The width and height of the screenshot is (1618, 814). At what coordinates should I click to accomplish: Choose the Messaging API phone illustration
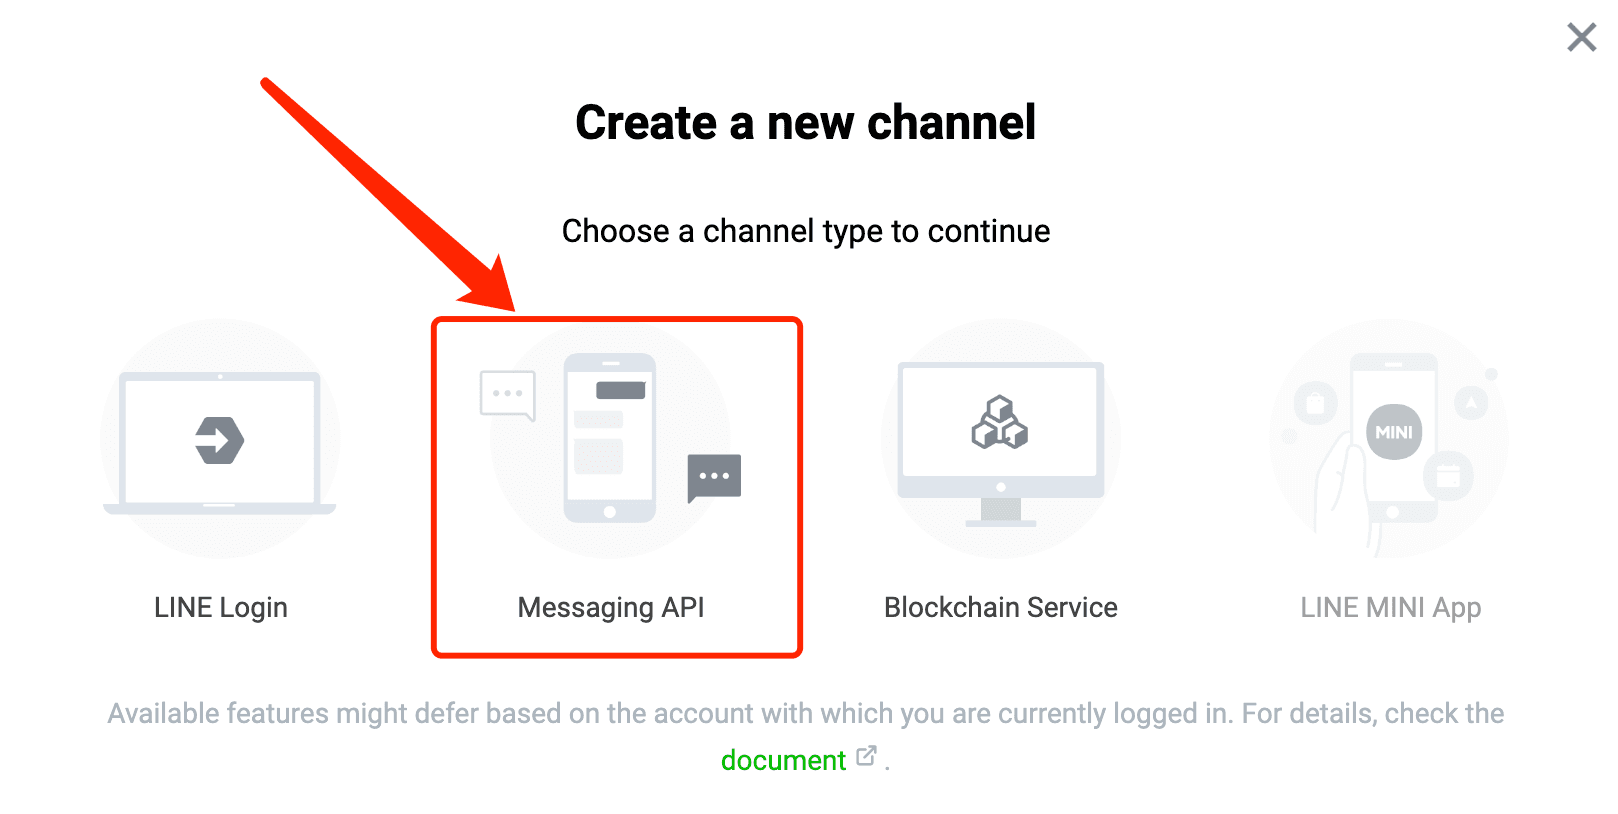(x=610, y=438)
